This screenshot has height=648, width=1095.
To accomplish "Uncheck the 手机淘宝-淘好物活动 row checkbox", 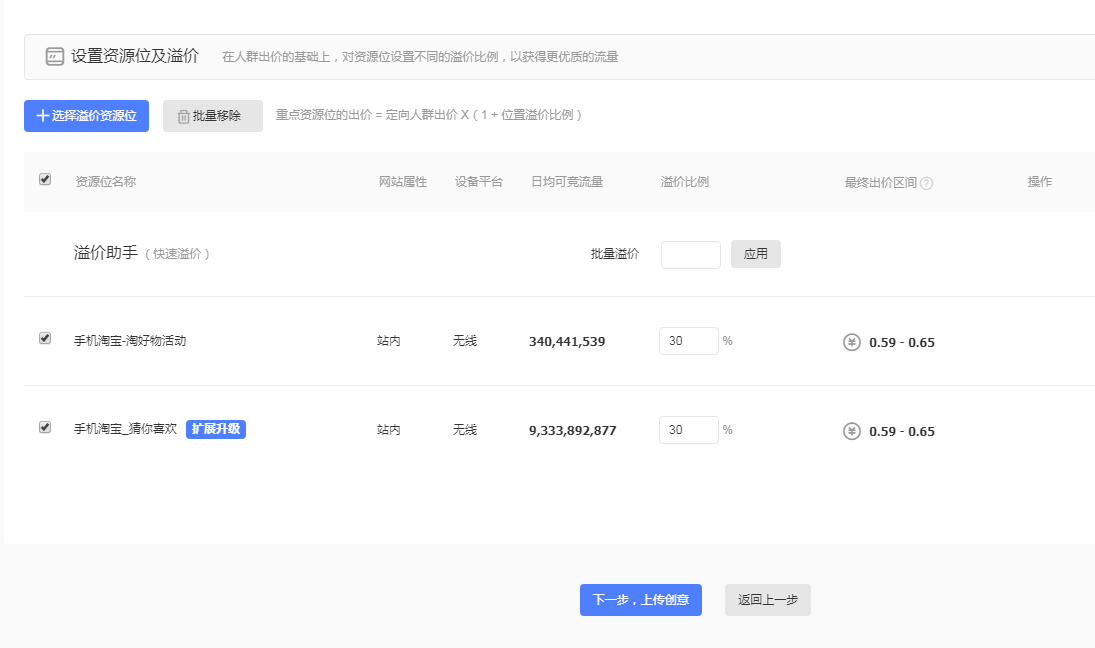I will [45, 339].
